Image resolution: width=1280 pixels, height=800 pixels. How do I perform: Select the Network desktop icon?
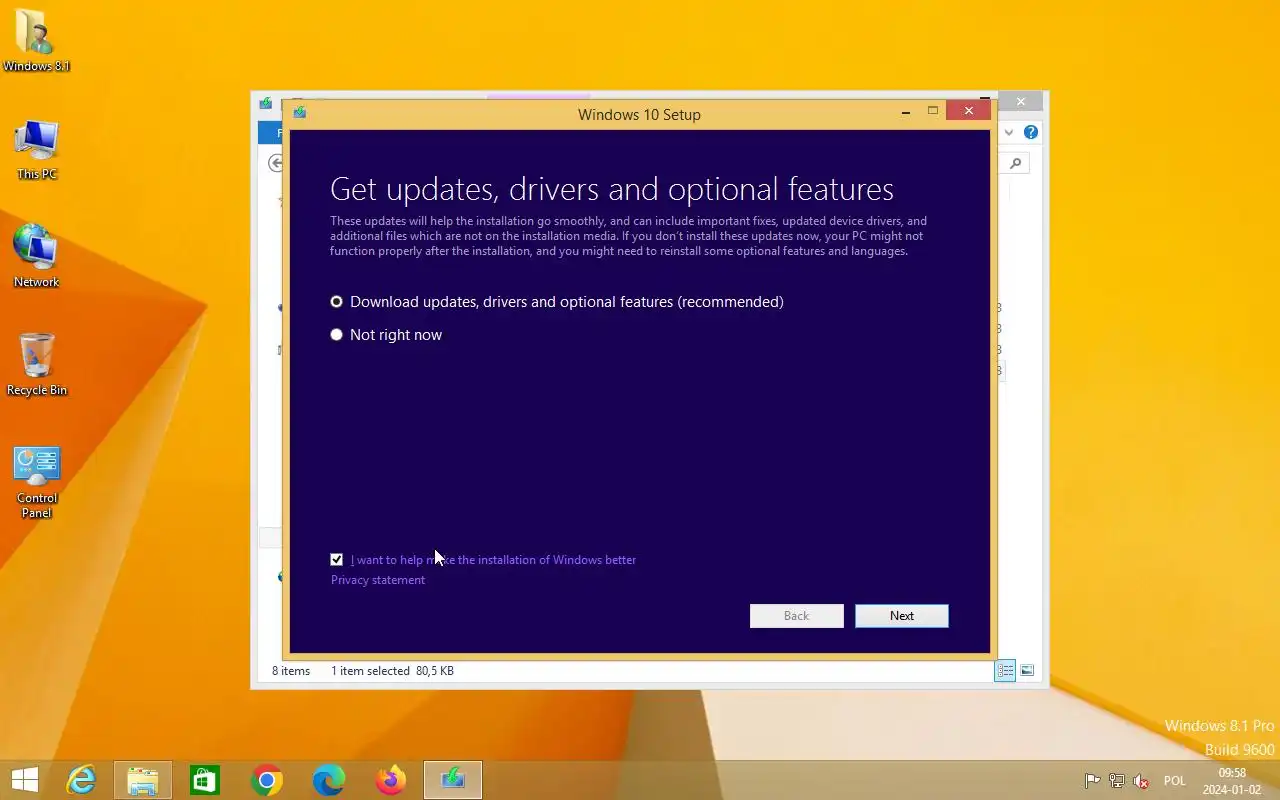pyautogui.click(x=37, y=256)
